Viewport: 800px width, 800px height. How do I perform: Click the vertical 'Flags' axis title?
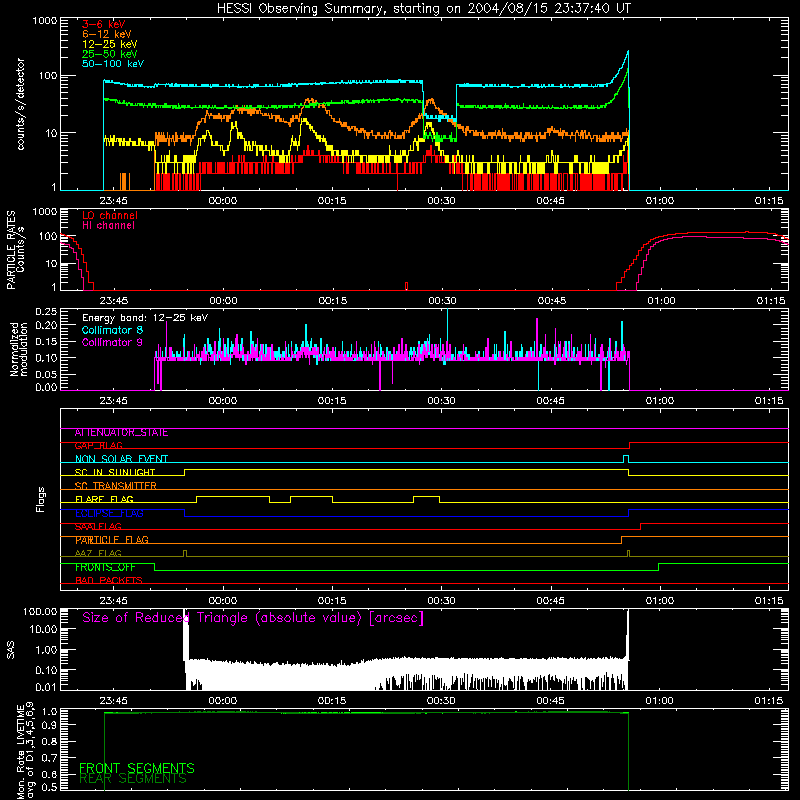click(x=41, y=499)
